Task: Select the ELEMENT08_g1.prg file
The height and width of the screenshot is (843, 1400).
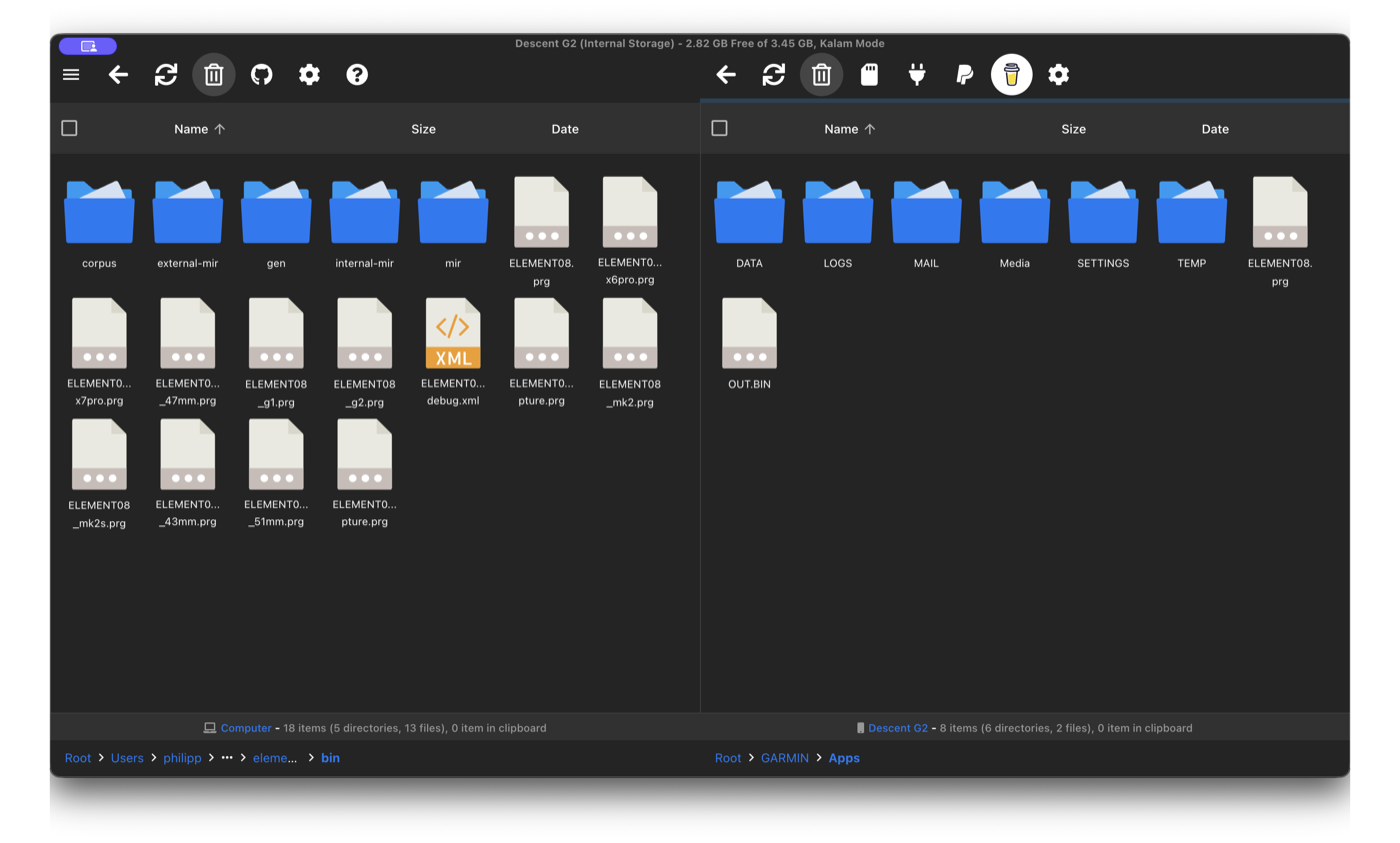Action: [x=276, y=353]
